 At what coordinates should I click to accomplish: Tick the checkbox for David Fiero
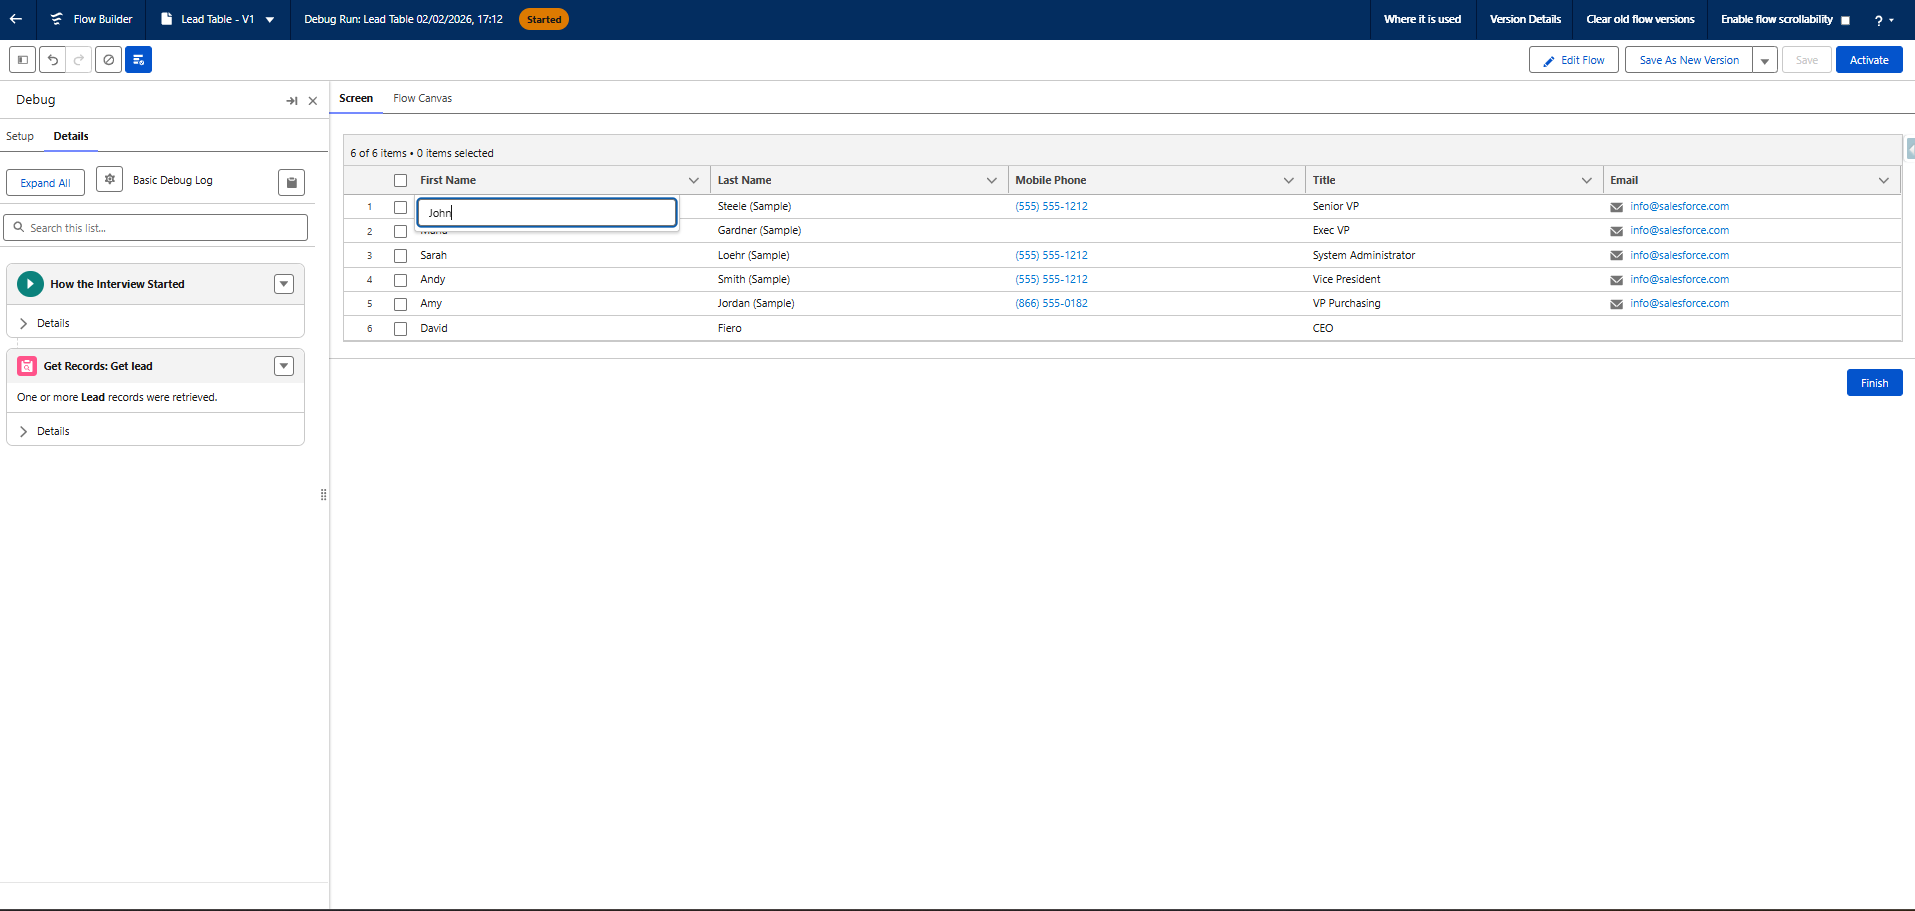pyautogui.click(x=401, y=329)
